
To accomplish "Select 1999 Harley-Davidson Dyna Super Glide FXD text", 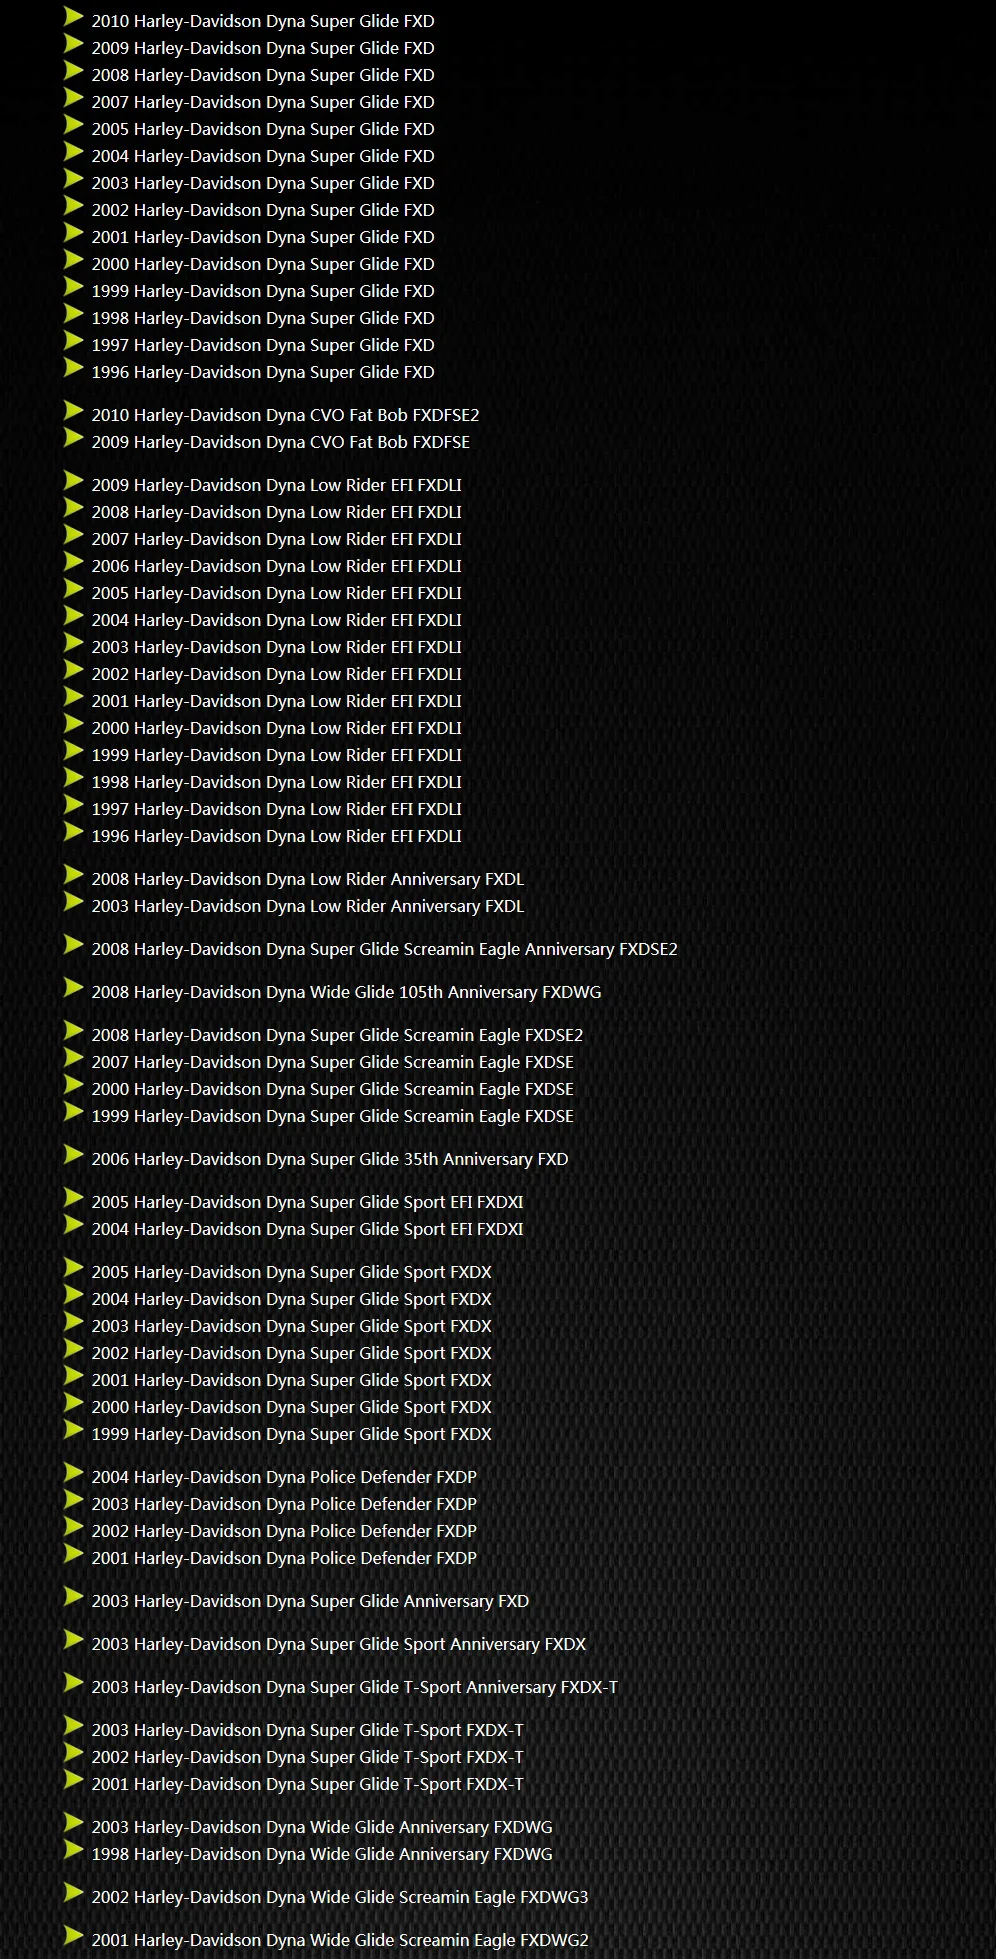I will point(263,291).
